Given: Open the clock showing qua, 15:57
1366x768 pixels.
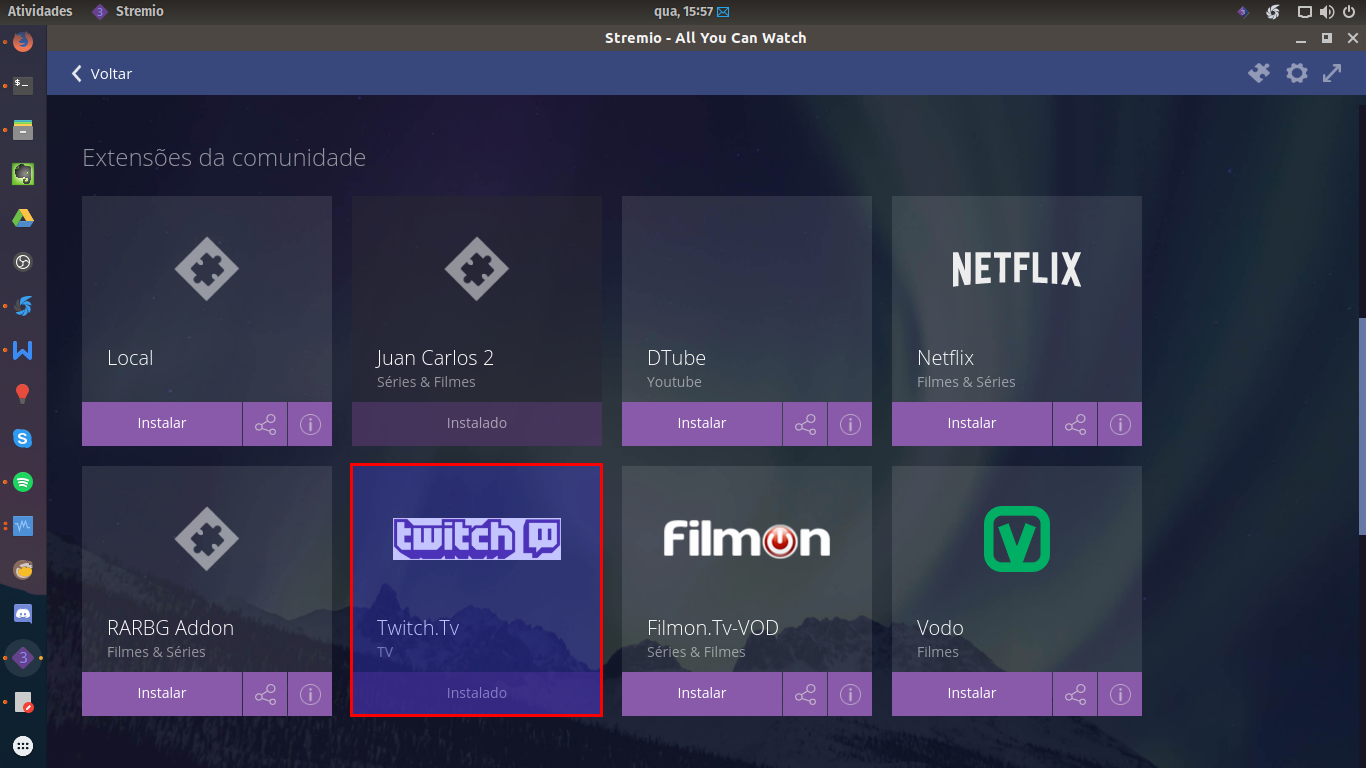Looking at the screenshot, I should pos(683,11).
